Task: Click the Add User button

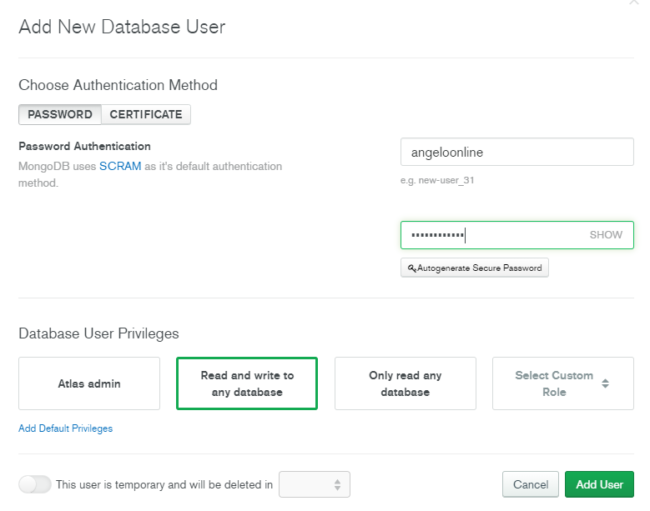Action: tap(599, 484)
